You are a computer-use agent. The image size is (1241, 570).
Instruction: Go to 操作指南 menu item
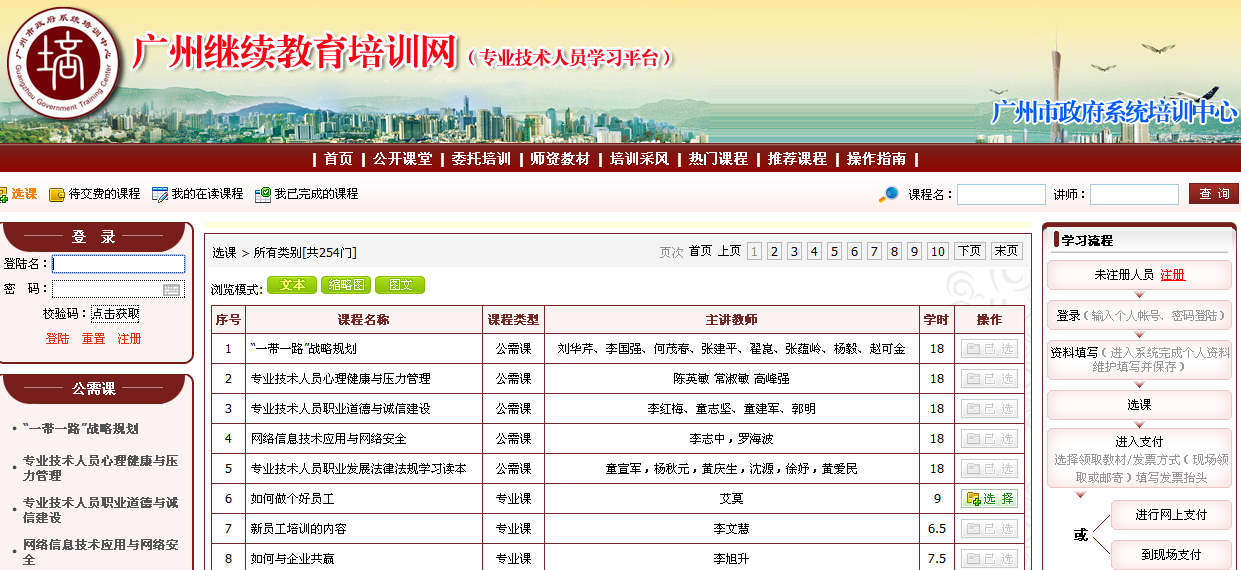click(876, 159)
